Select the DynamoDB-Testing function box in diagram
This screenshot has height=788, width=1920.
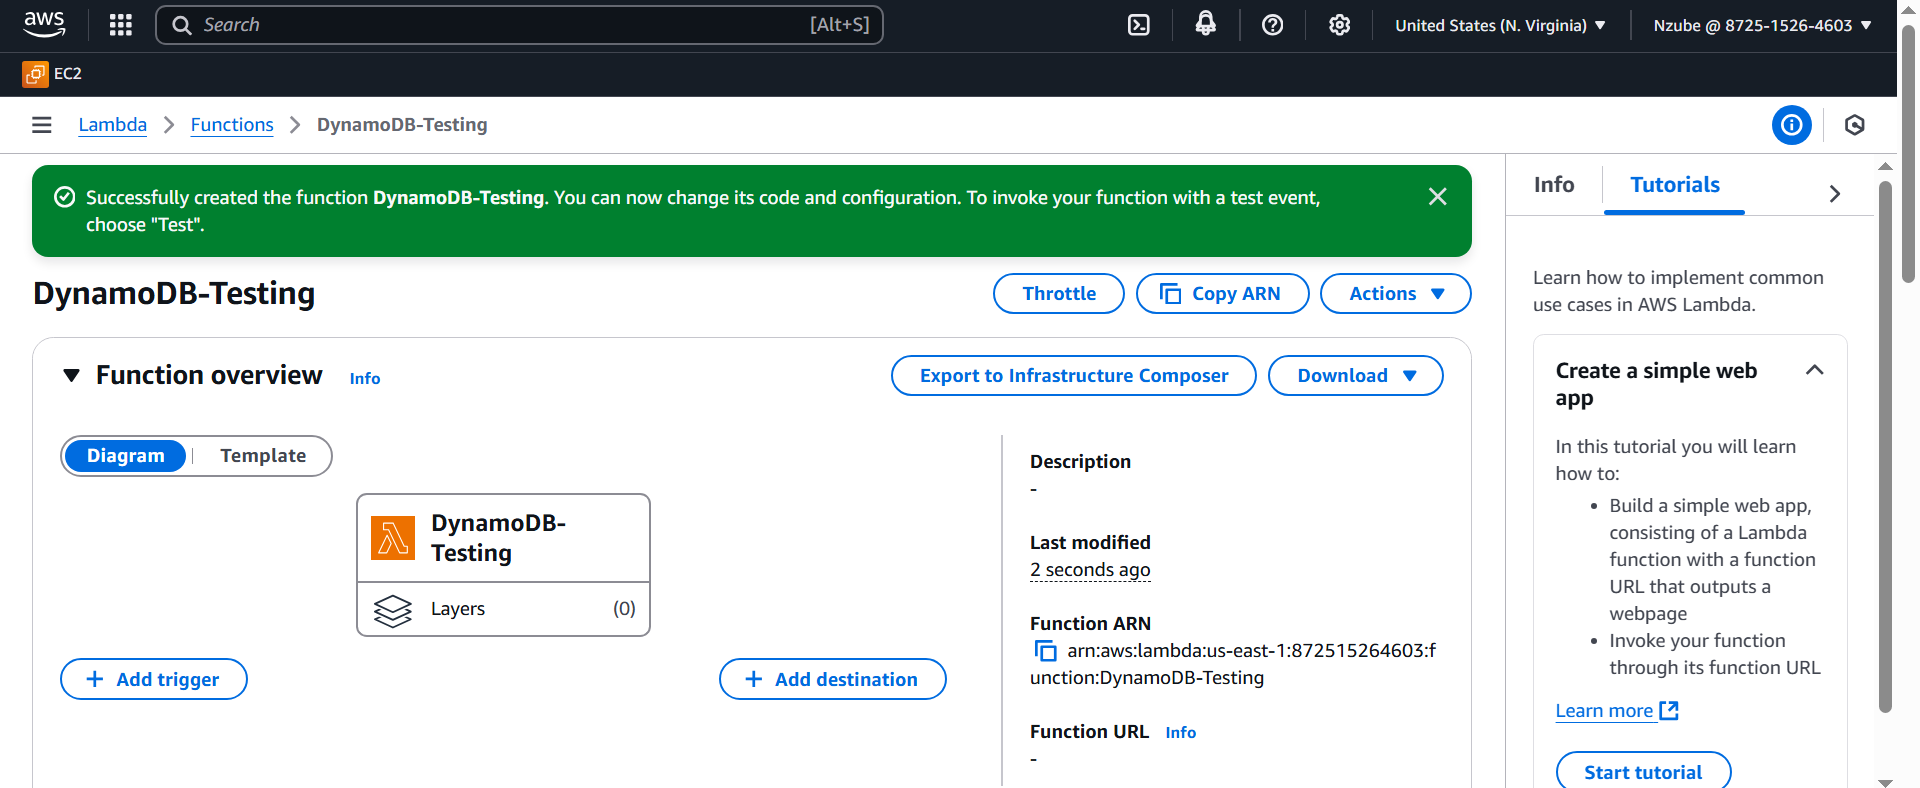[504, 538]
